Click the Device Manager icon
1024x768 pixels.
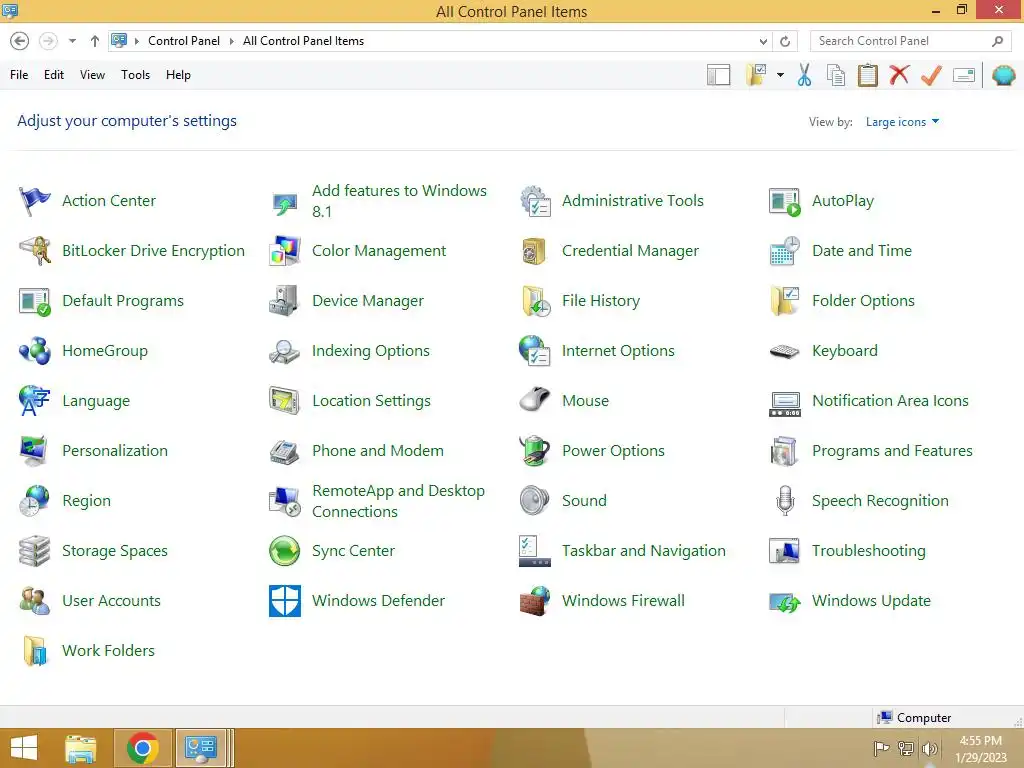(x=285, y=301)
